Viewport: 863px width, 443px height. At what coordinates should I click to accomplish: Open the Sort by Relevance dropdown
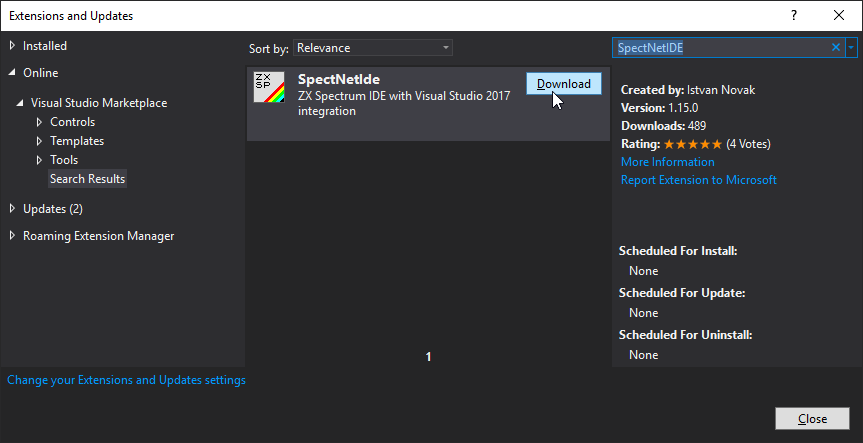(x=373, y=48)
